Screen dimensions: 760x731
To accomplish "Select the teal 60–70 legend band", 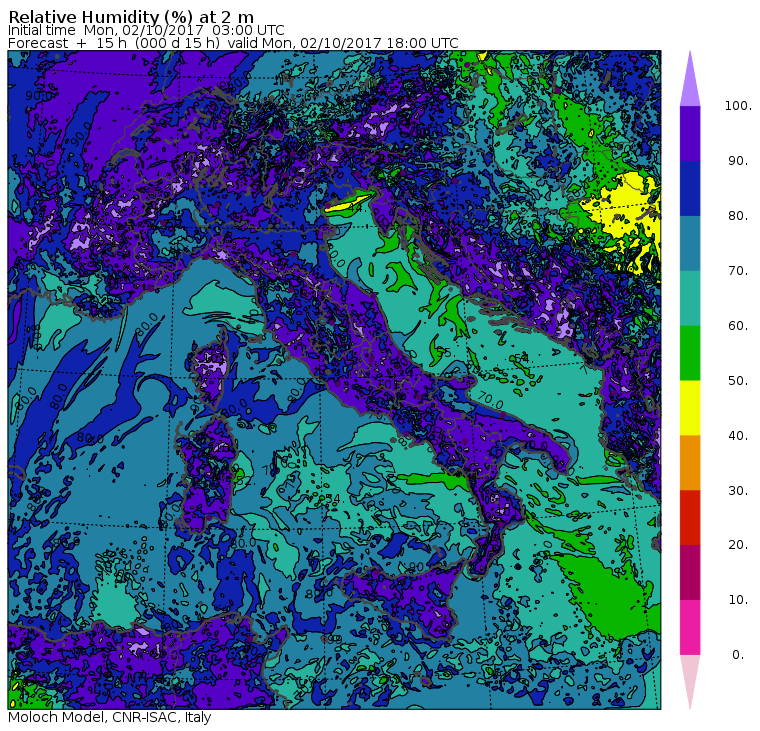I will [690, 298].
